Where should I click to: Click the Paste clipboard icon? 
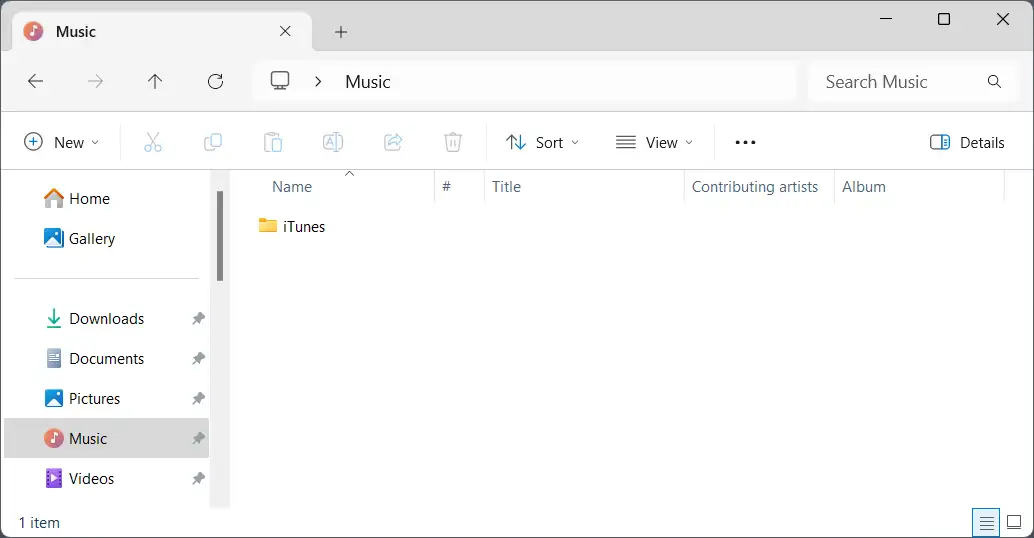[x=273, y=142]
